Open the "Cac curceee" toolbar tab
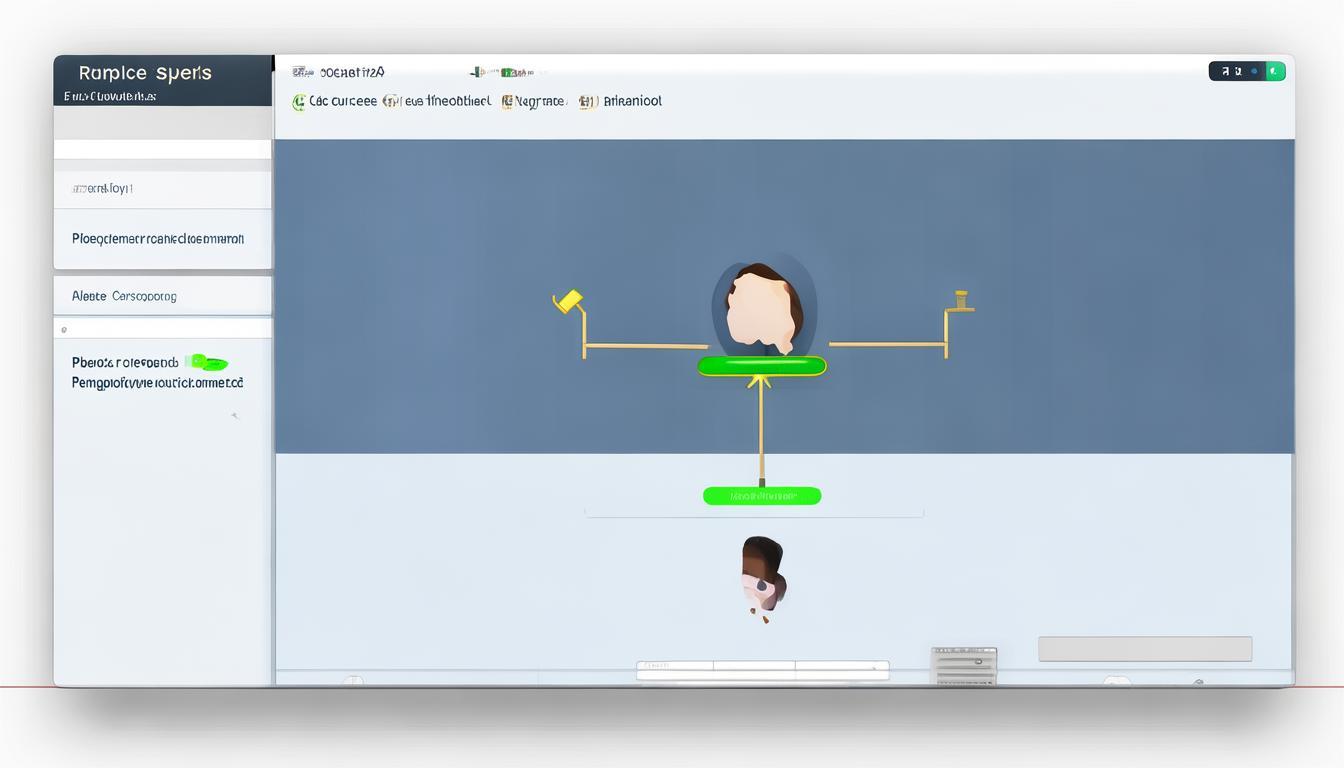The width and height of the screenshot is (1344, 768). [343, 101]
